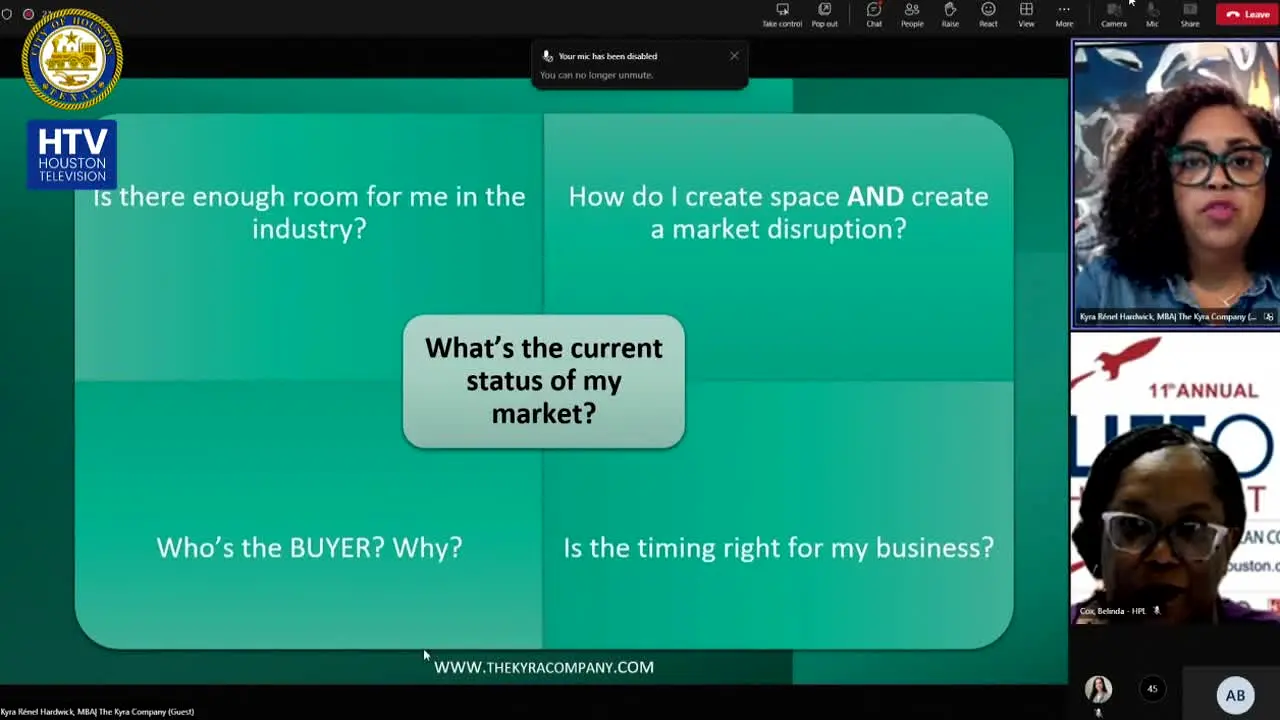
Task: Pop out the shared content
Action: [x=825, y=15]
